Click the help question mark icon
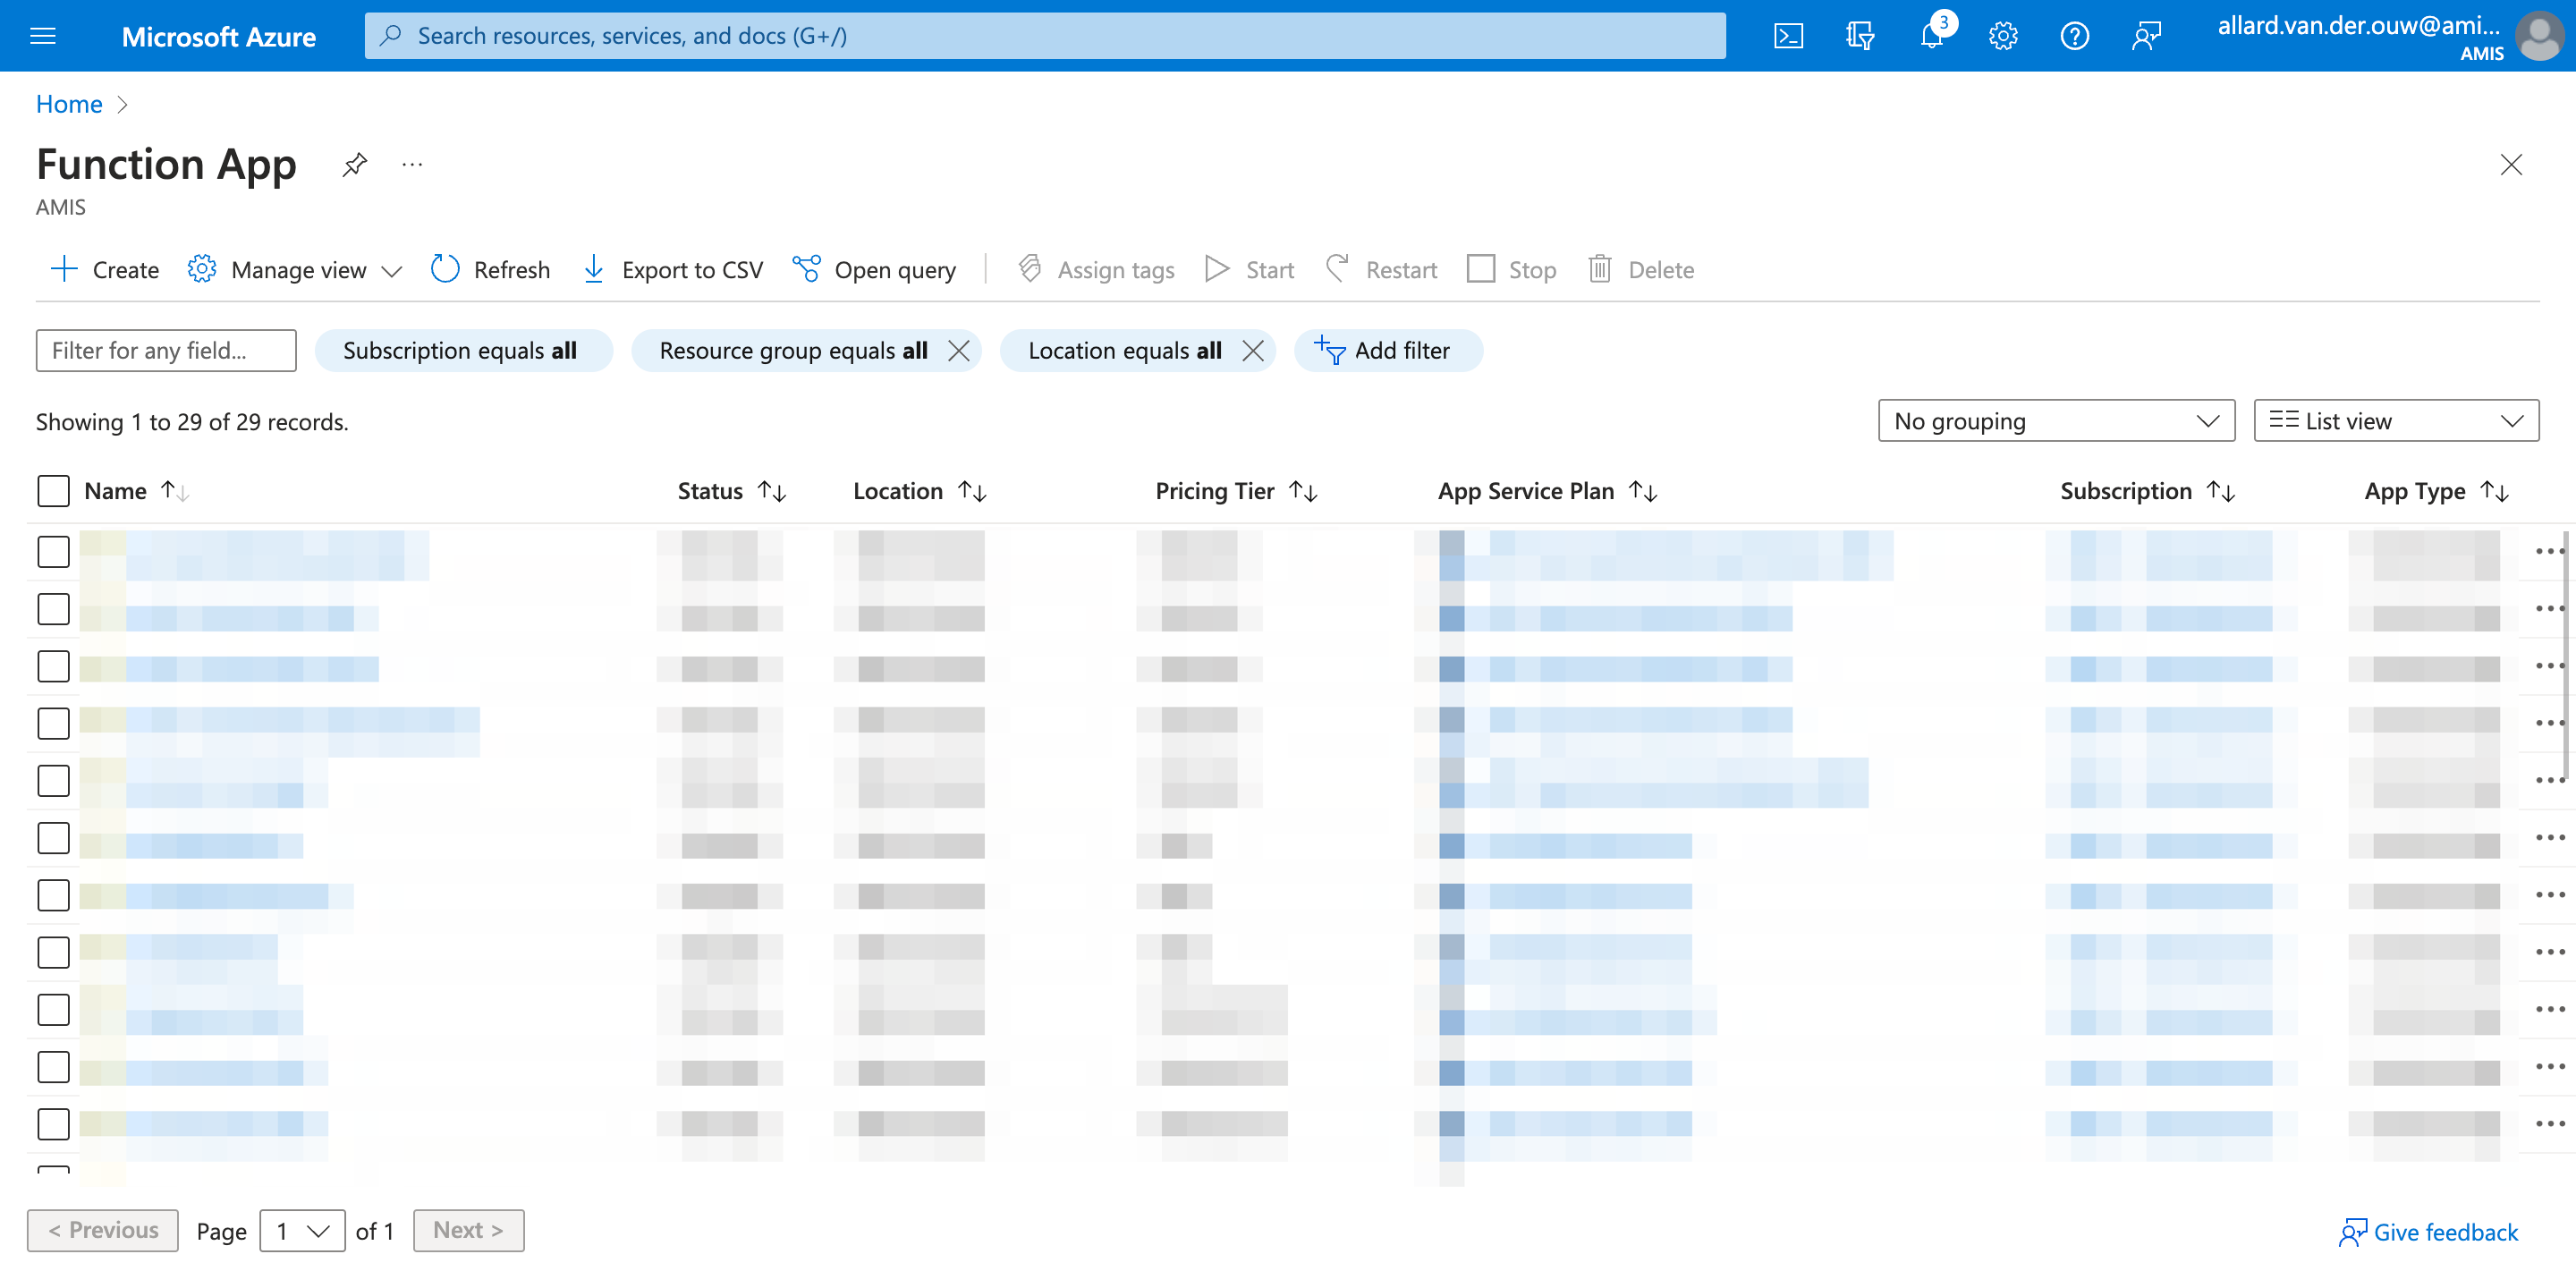The height and width of the screenshot is (1288, 2576). tap(2074, 36)
